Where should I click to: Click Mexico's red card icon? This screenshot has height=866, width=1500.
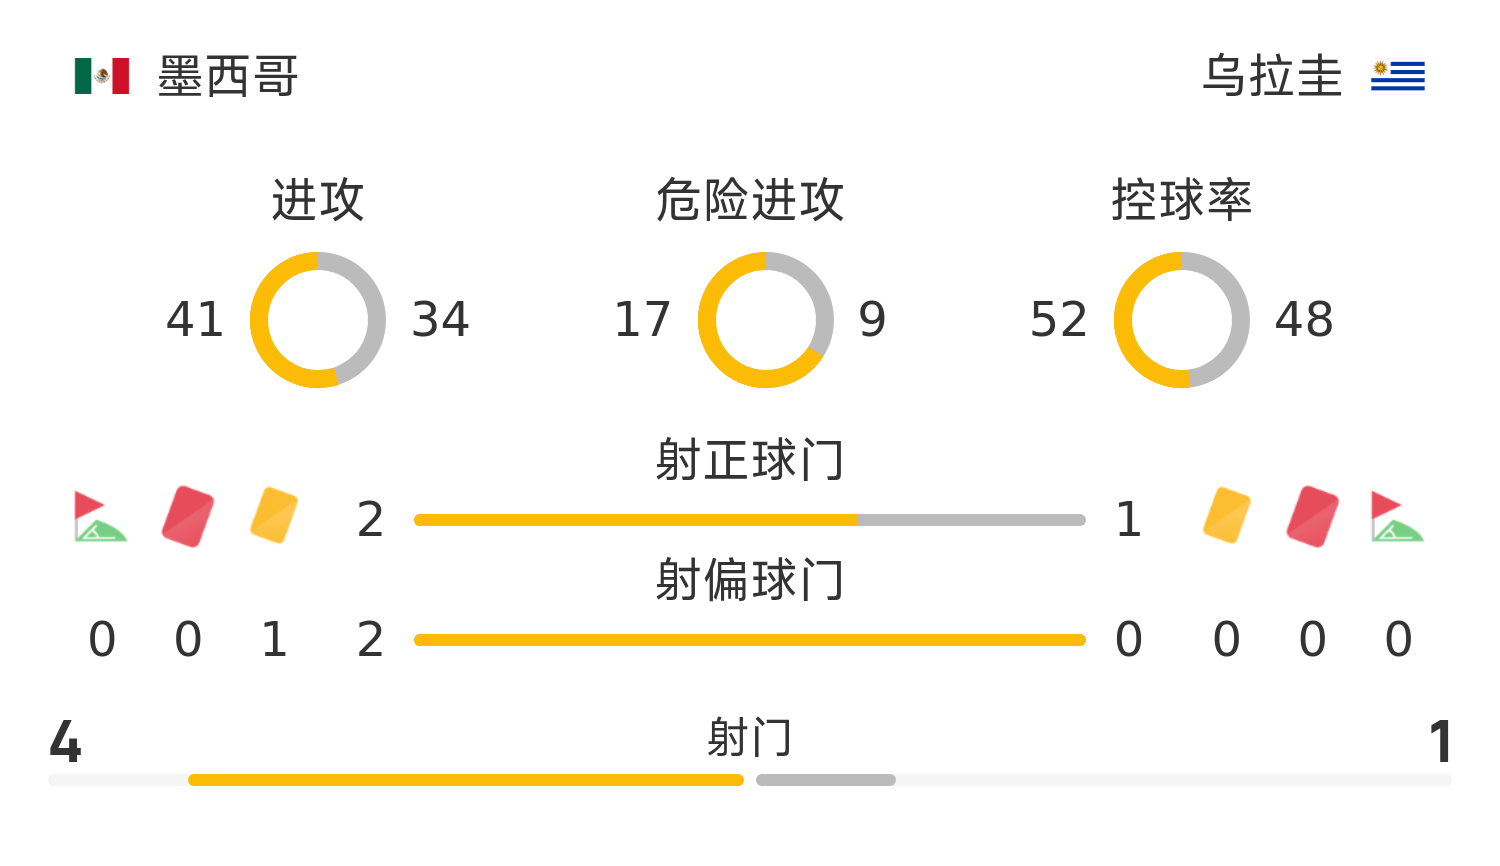click(188, 516)
